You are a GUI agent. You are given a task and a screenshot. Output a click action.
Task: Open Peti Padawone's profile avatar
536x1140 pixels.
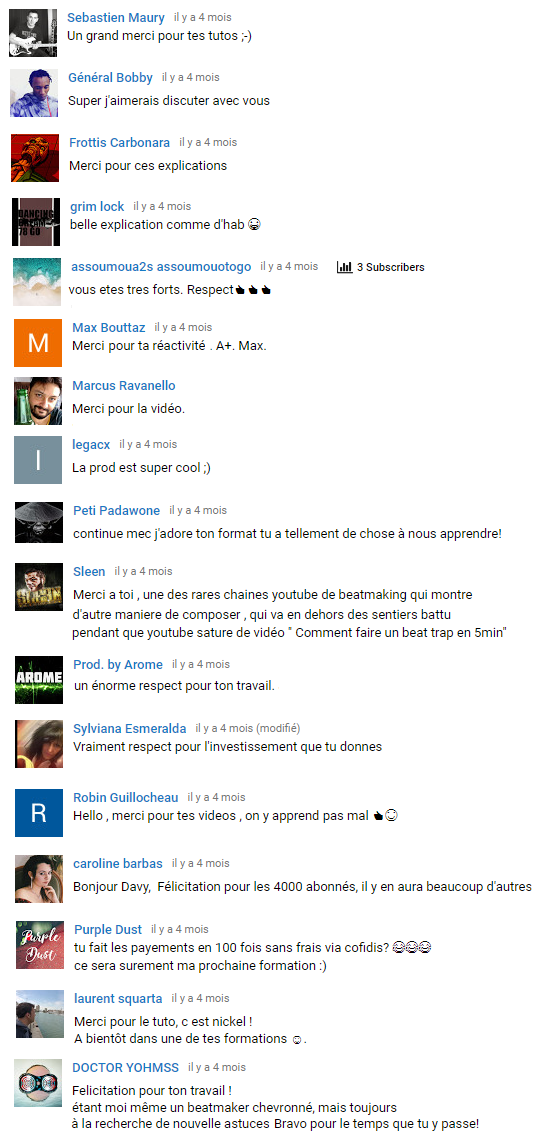(39, 522)
